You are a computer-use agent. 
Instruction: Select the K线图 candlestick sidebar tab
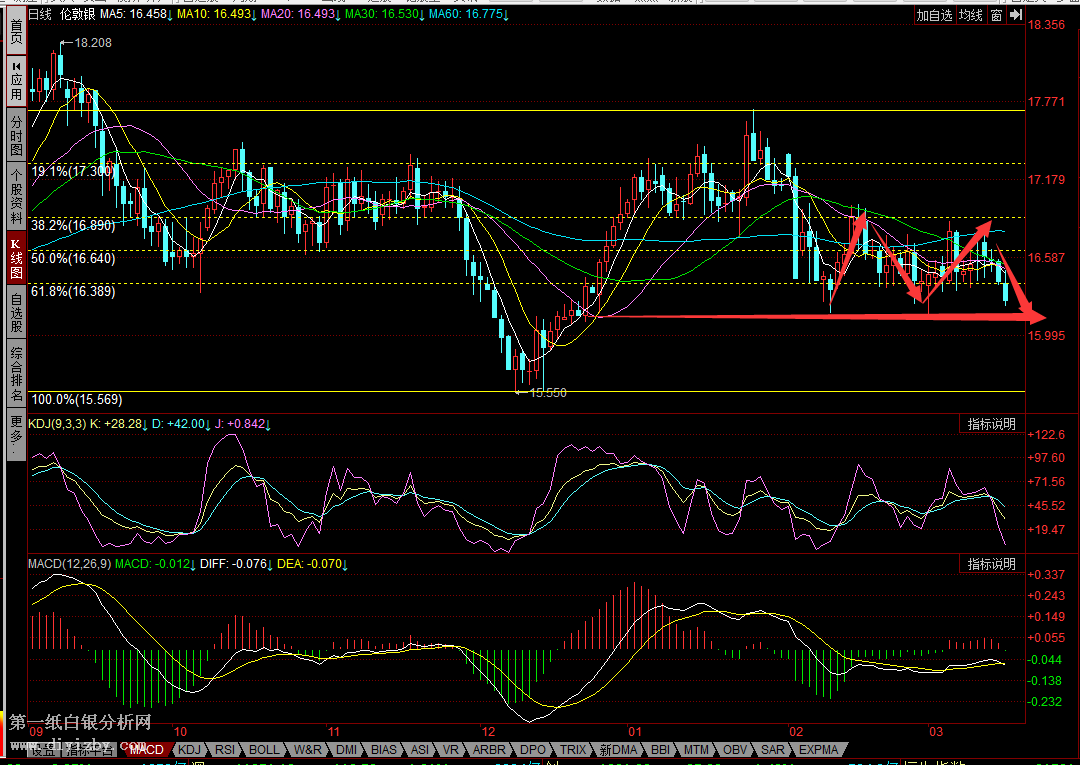(16, 258)
